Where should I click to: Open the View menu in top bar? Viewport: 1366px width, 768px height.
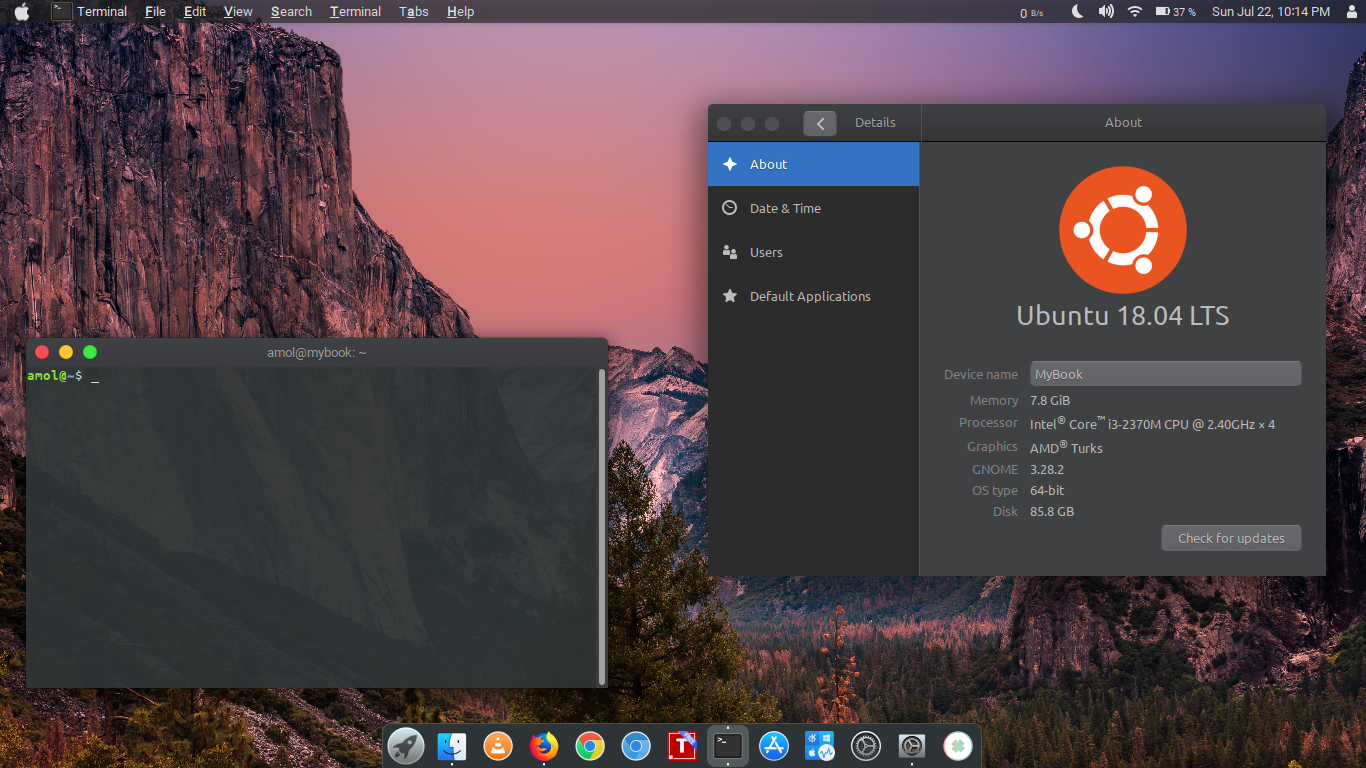pyautogui.click(x=238, y=12)
